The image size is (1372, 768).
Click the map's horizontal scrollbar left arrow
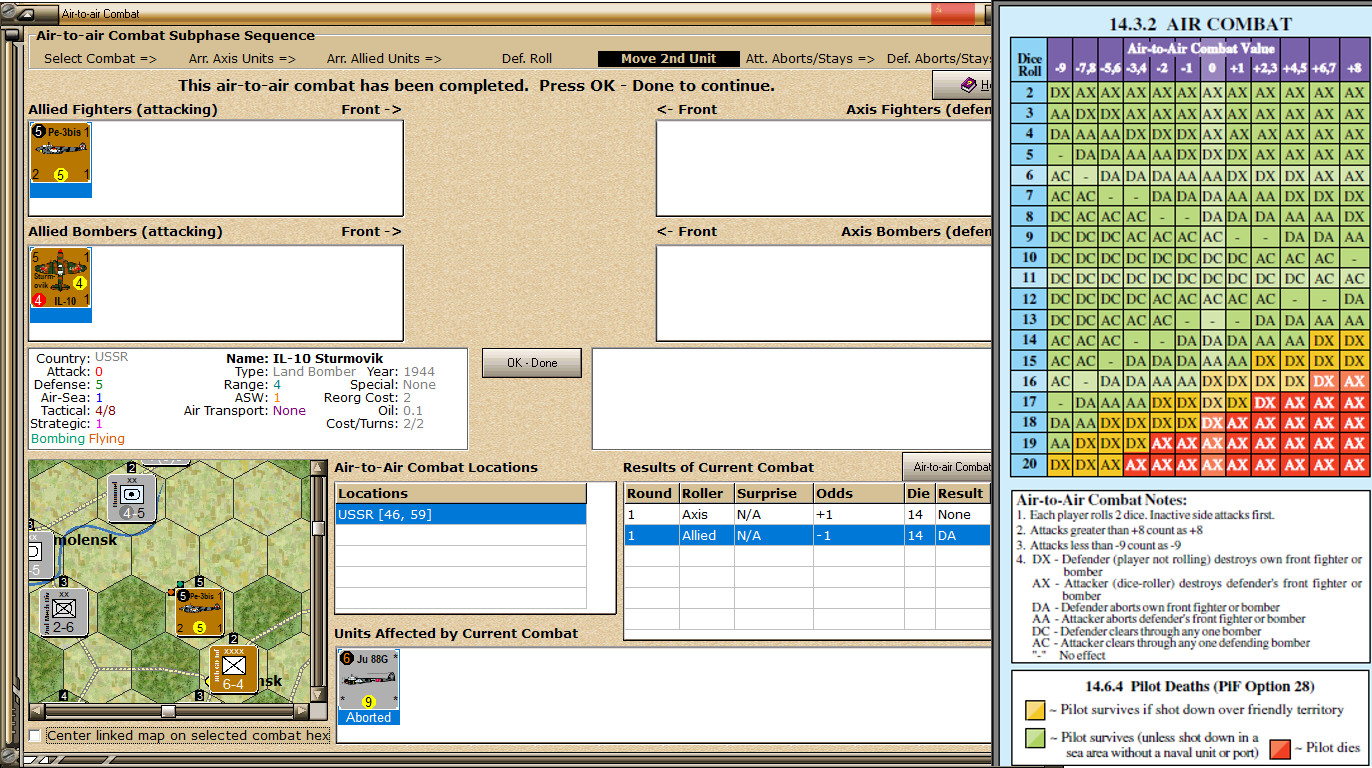[x=38, y=711]
